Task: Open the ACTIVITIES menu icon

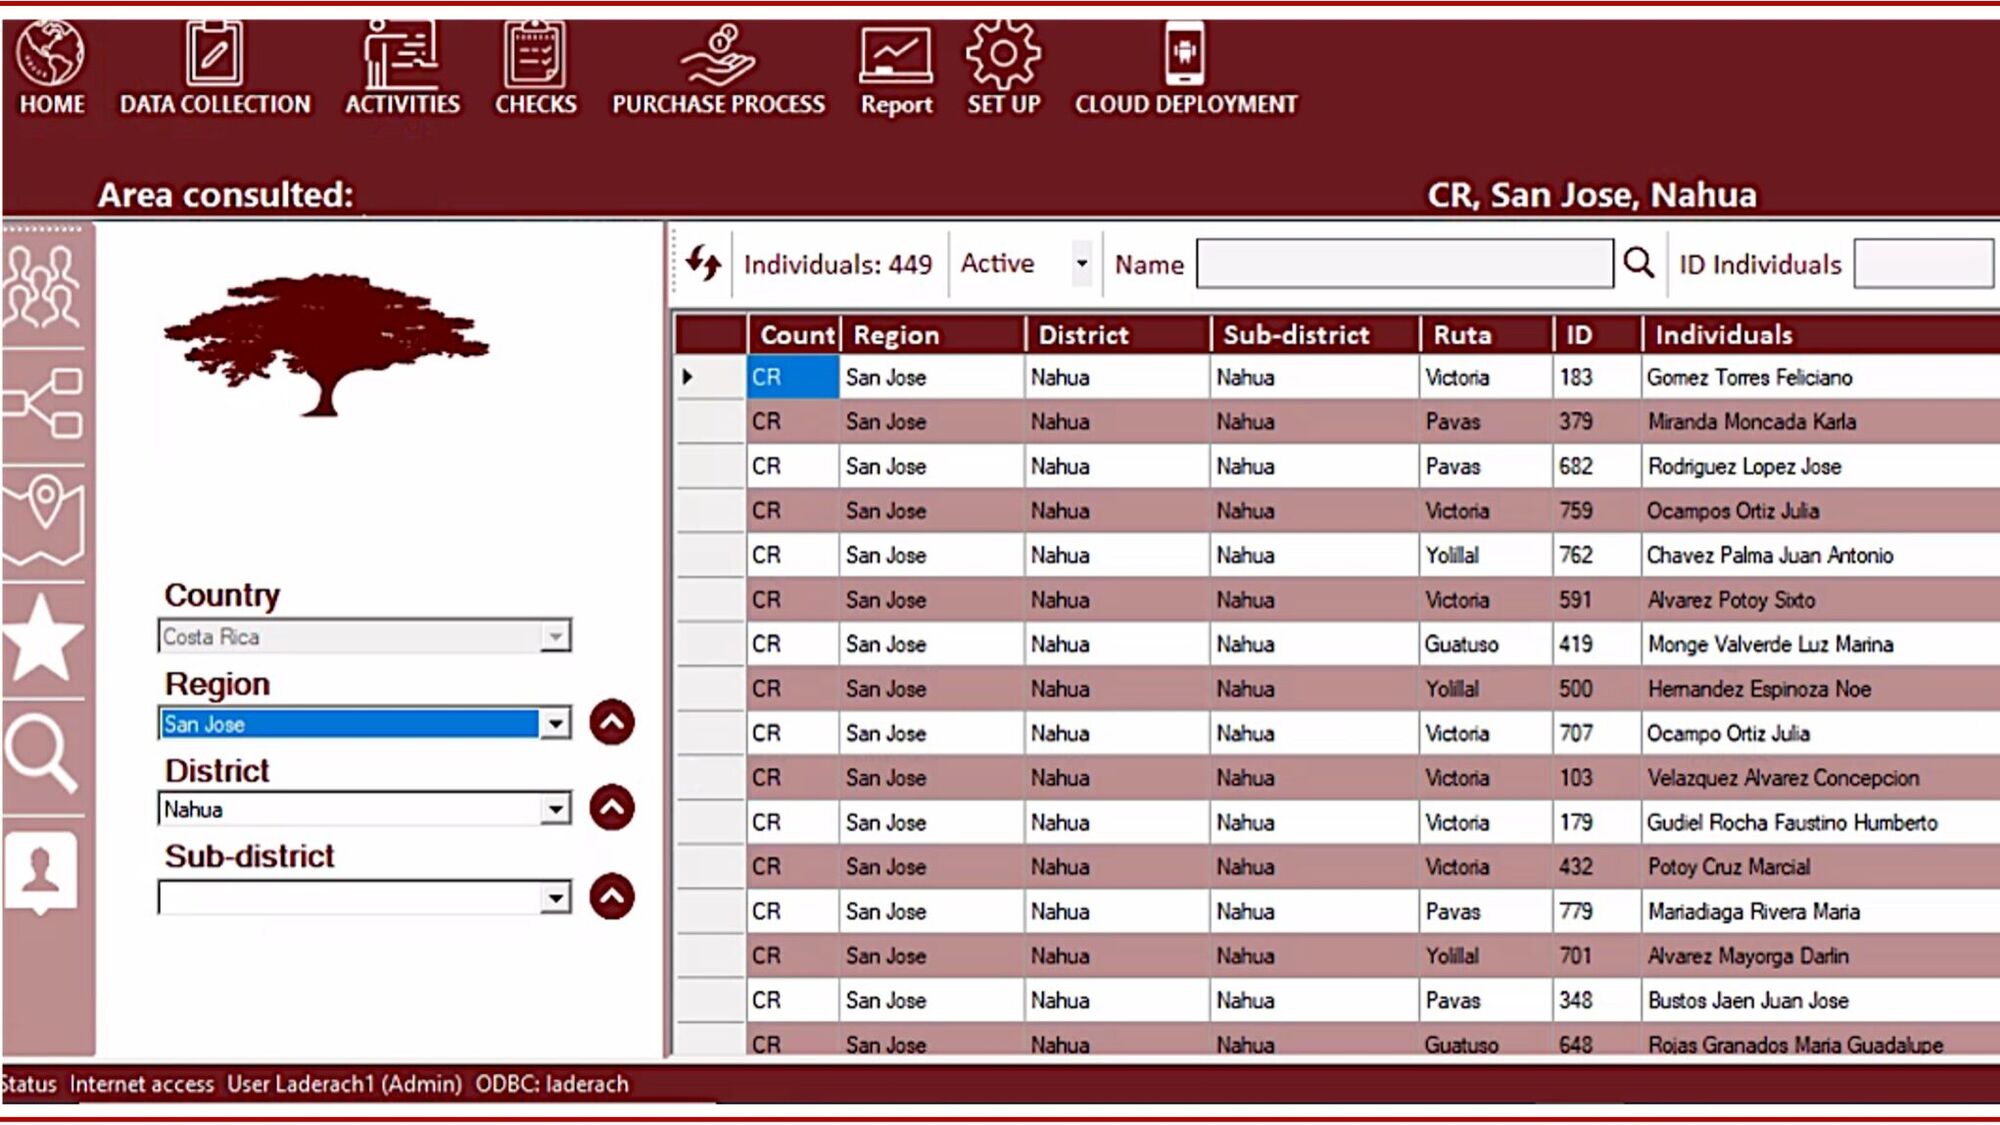Action: point(401,55)
